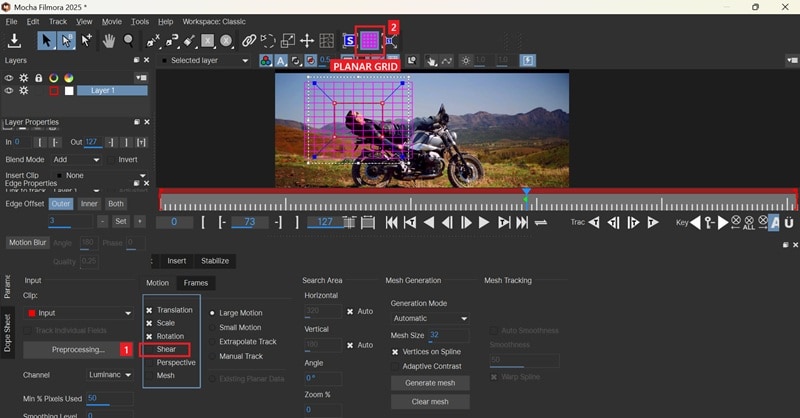Image resolution: width=800 pixels, height=418 pixels.
Task: Select the circle X-Spline shape tool
Action: click(226, 41)
